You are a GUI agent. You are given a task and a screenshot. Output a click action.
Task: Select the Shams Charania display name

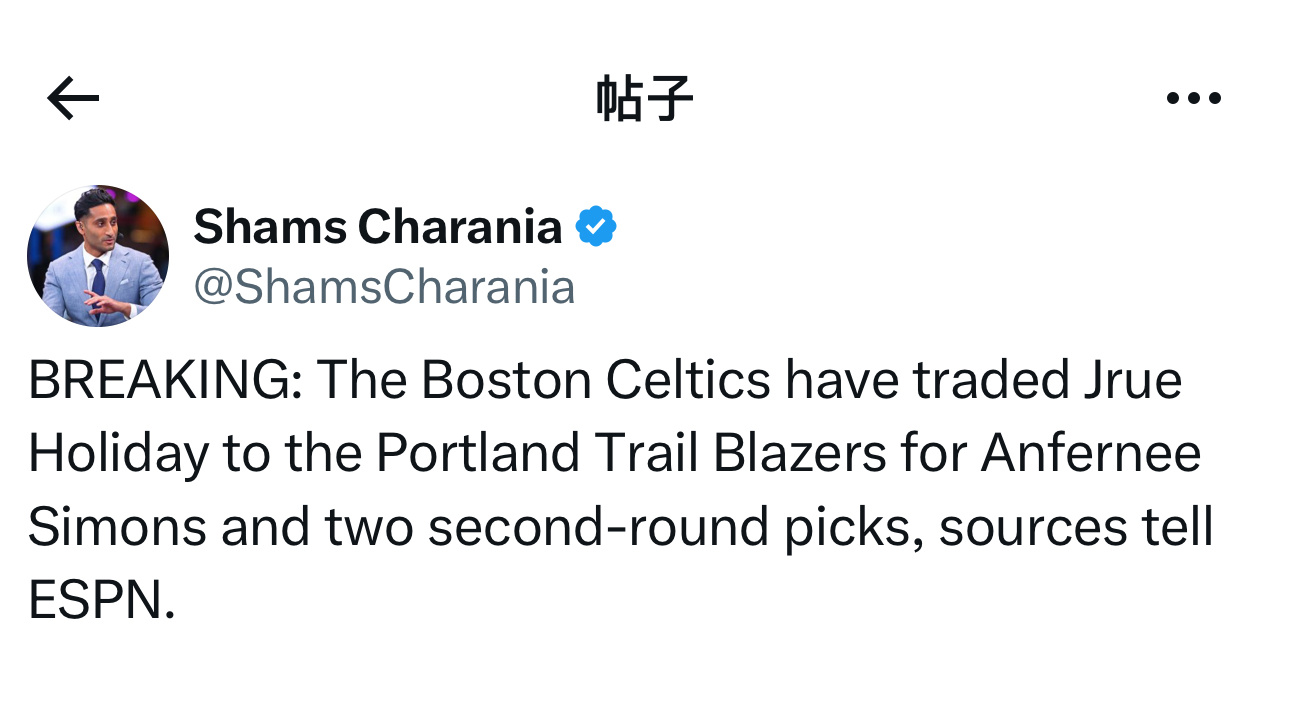click(x=378, y=227)
